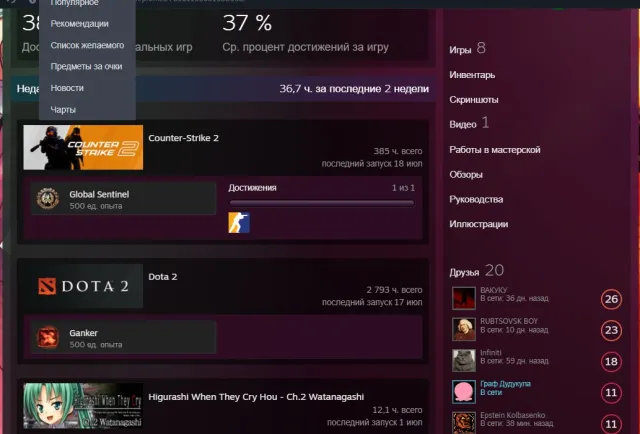Click Ср. процент достижений за игру label

coord(305,47)
